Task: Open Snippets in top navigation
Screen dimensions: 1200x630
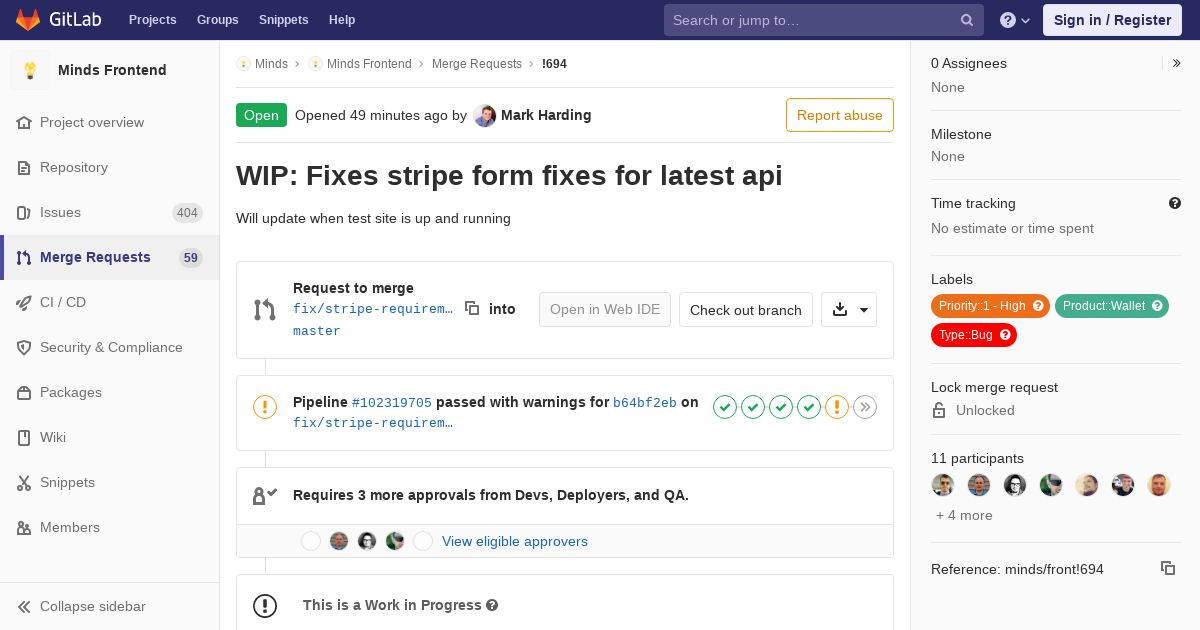Action: 284,20
